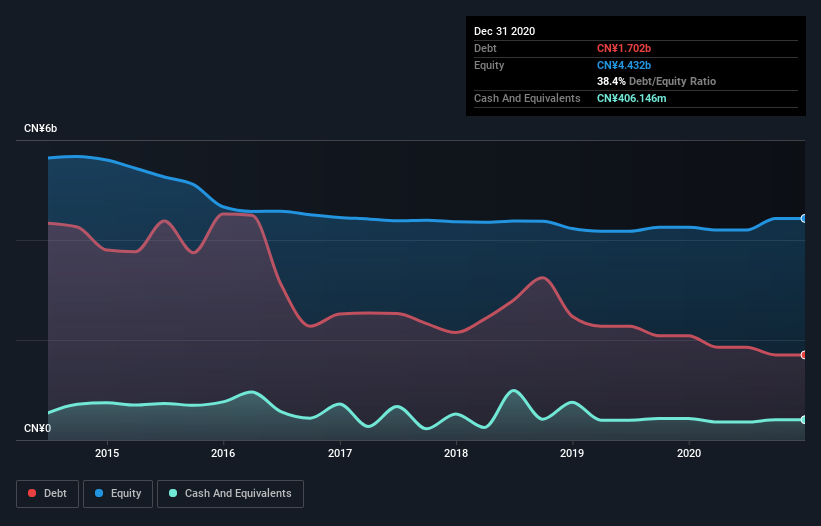Click the Equity label in tooltip

489,65
